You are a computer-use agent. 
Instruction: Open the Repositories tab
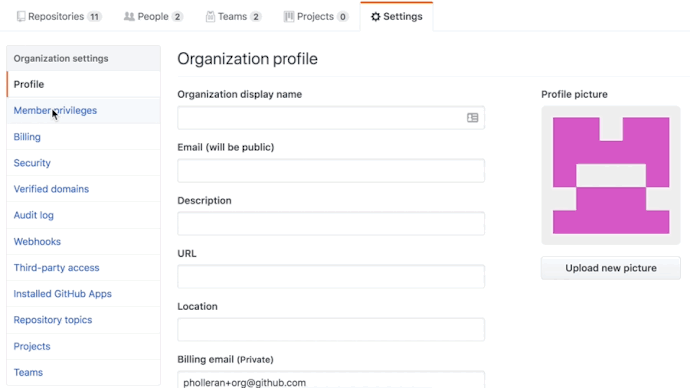click(x=59, y=17)
